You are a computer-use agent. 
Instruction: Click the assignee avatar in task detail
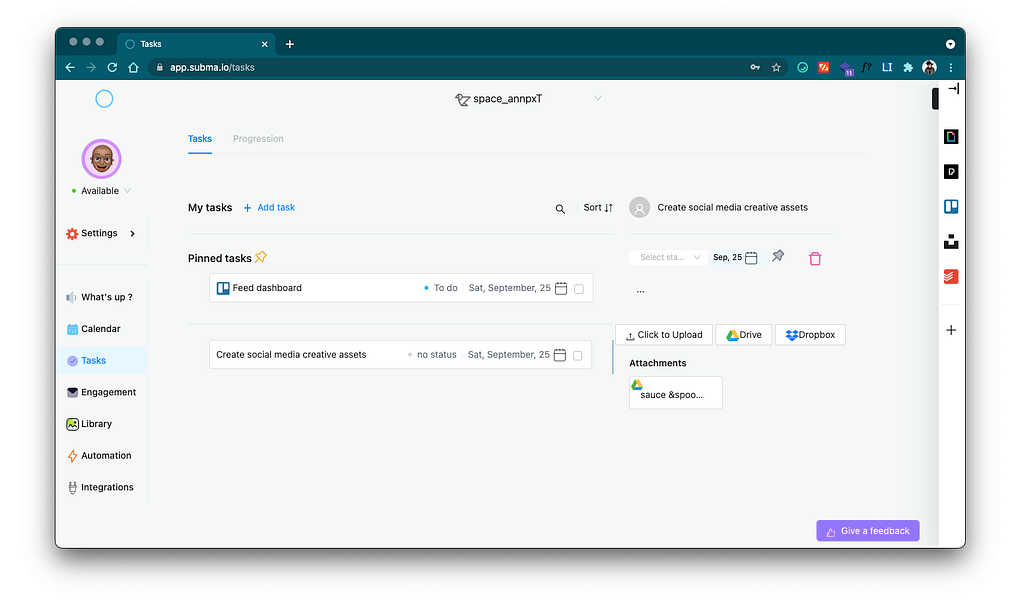coord(640,208)
